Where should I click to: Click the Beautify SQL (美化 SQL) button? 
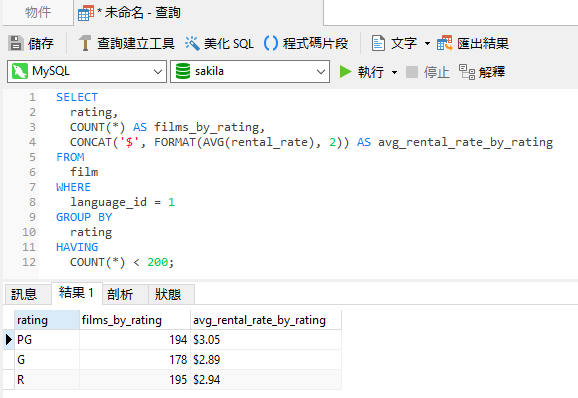tap(219, 43)
